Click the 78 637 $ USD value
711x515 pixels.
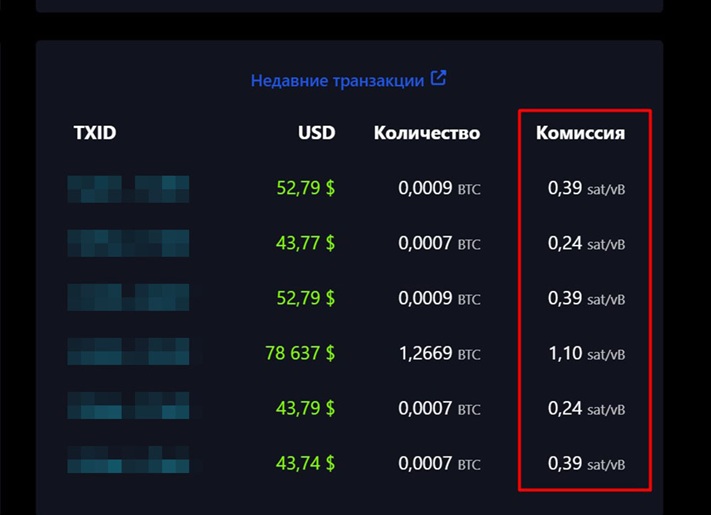point(300,353)
